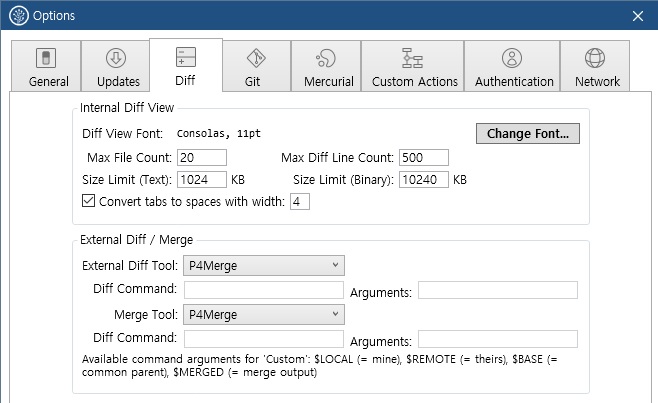Open the General tab icon

[x=46, y=58]
